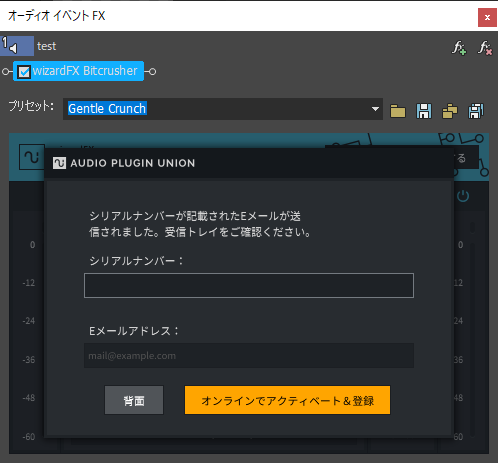Click the multiple floppy disks save icon
498x463 pixels.
[476, 111]
